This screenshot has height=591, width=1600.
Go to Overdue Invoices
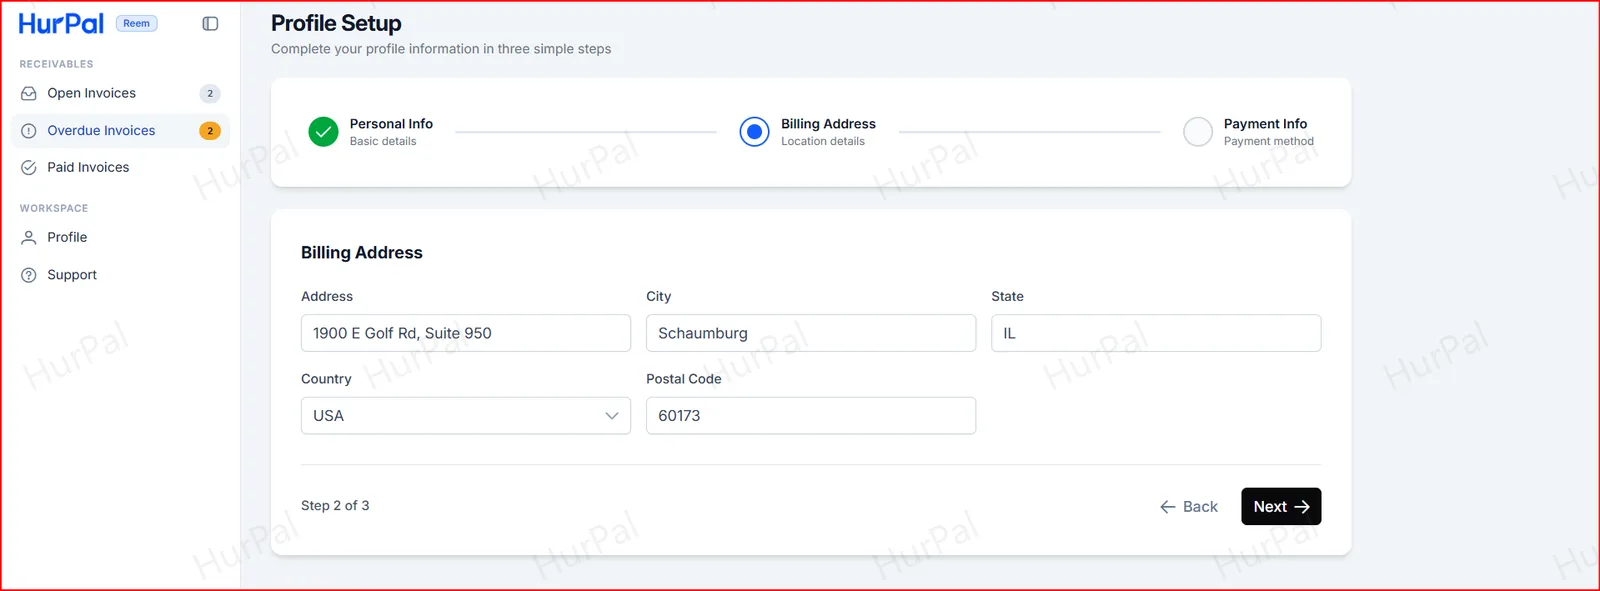coord(120,131)
